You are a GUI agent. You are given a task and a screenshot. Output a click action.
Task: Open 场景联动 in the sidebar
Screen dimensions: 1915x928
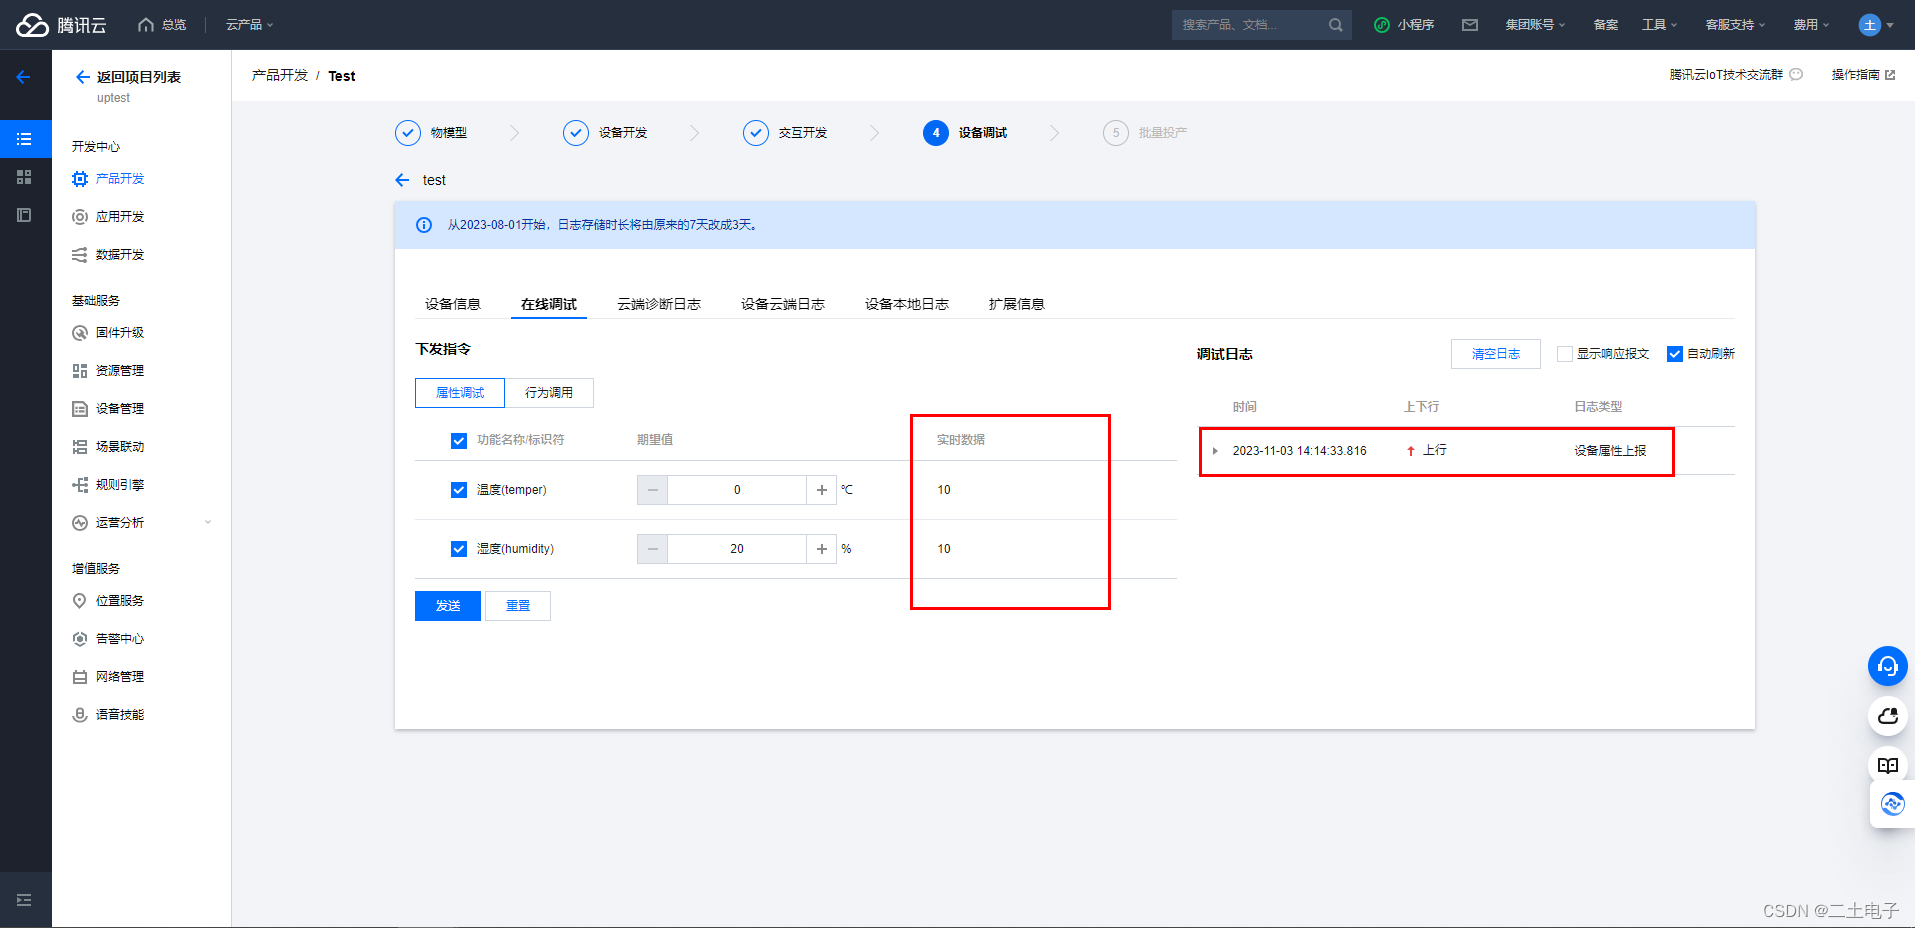[120, 447]
